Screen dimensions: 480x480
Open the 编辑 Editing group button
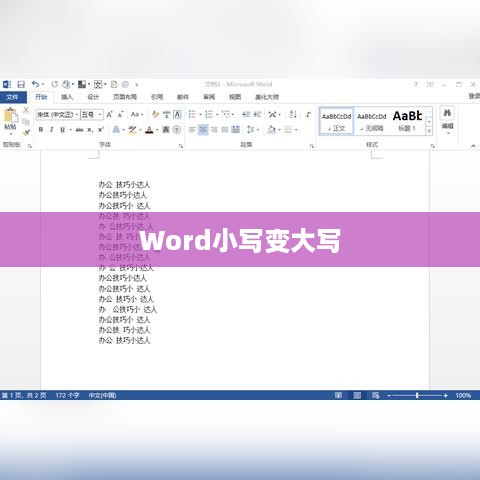(447, 120)
